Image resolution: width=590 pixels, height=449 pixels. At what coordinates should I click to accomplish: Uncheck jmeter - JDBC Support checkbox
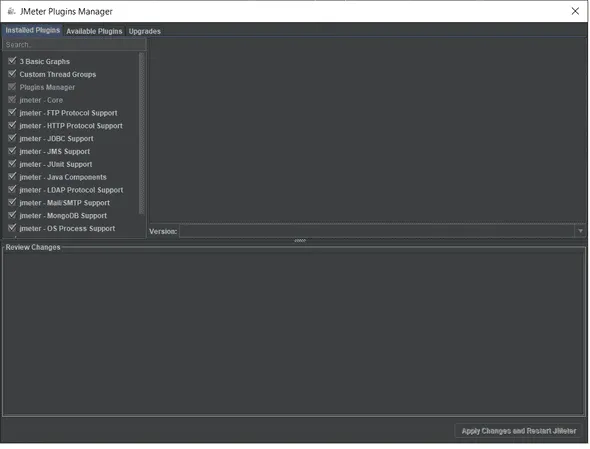[x=12, y=138]
